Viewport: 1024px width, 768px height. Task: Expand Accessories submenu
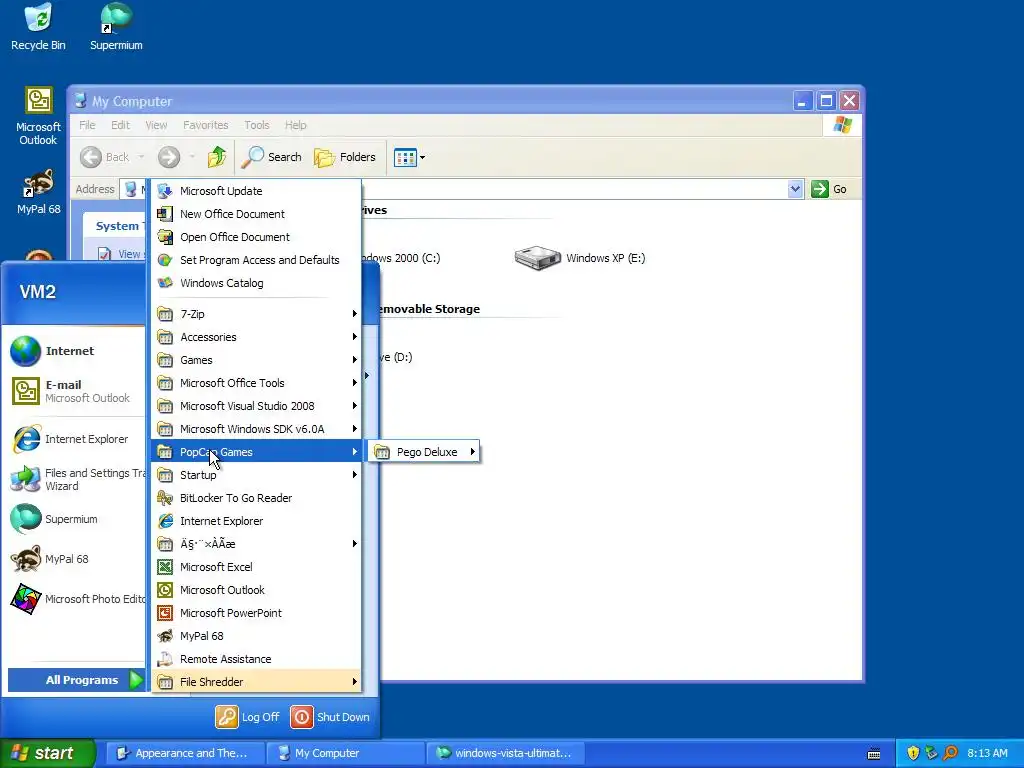[x=256, y=337]
